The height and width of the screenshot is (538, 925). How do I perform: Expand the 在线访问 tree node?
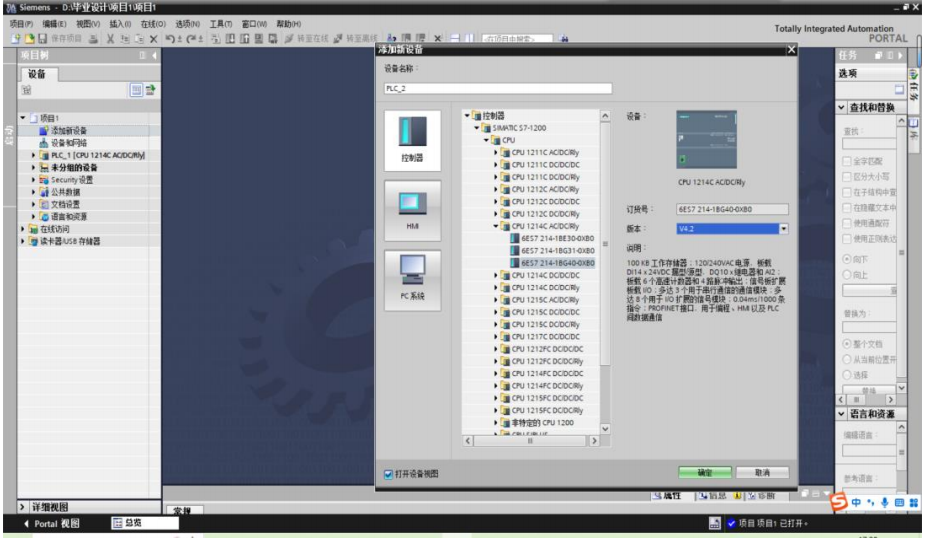click(x=23, y=229)
